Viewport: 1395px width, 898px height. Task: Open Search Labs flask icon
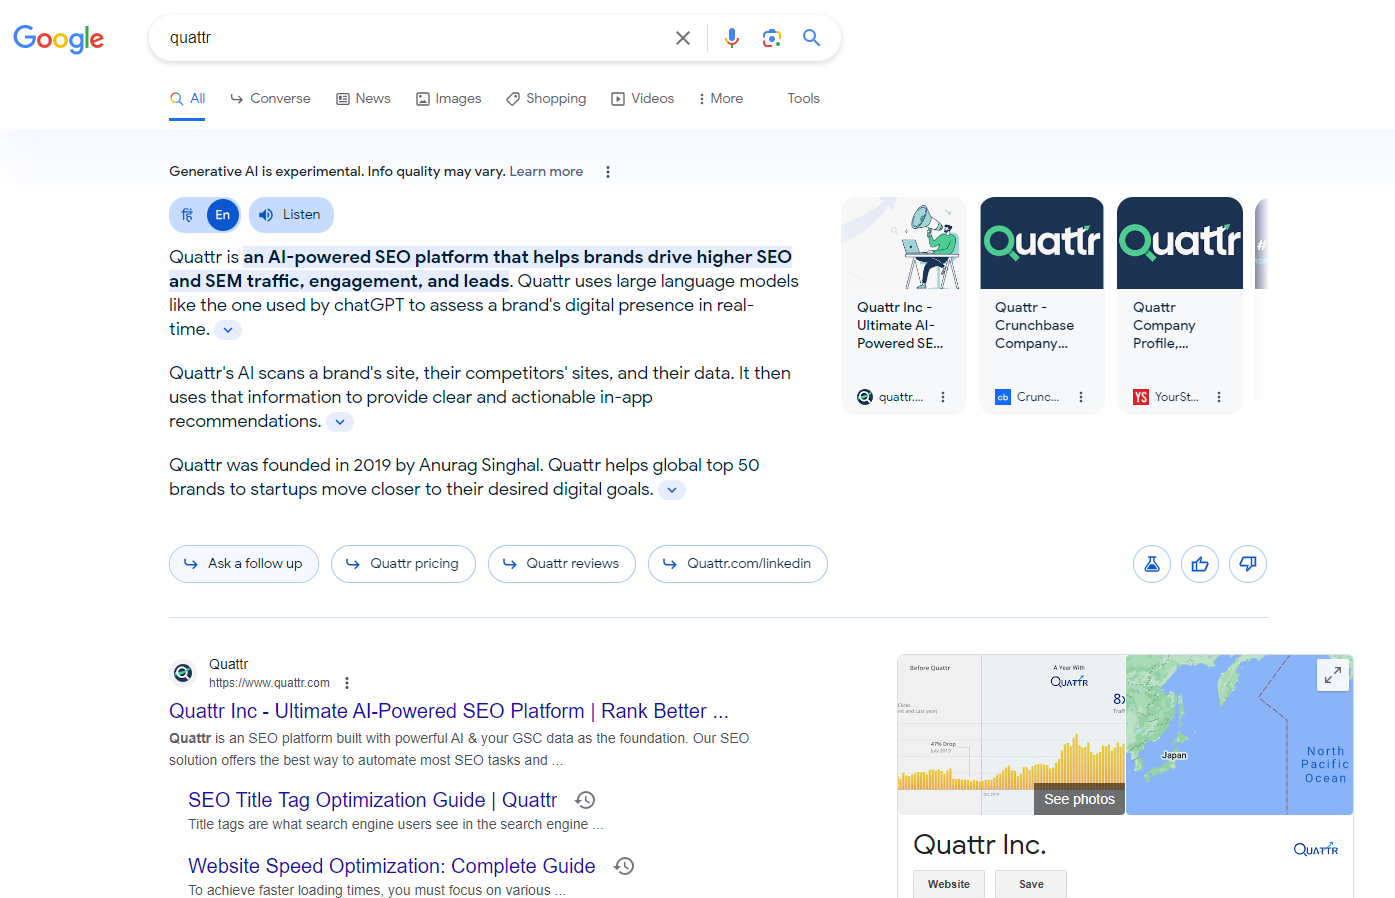click(x=1152, y=564)
